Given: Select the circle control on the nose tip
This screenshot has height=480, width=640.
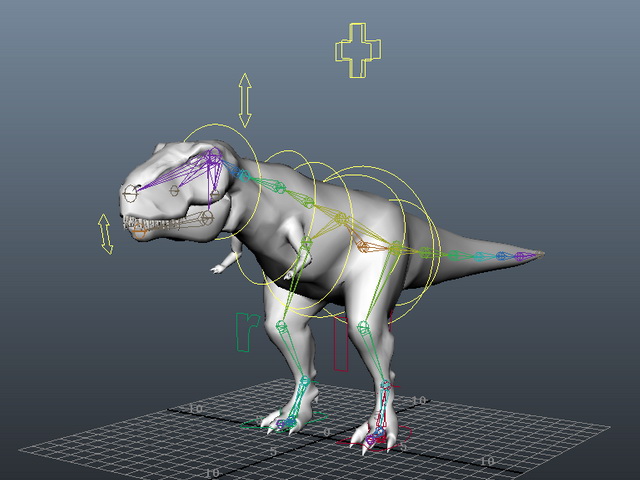Looking at the screenshot, I should point(131,193).
